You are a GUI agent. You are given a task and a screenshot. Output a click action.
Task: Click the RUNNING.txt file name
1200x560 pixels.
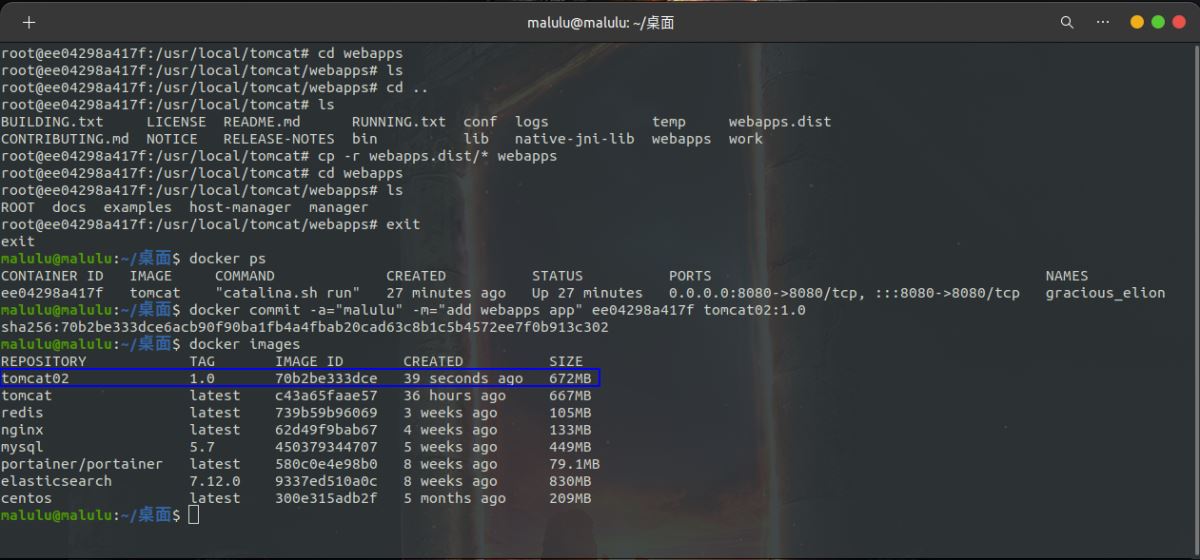399,121
